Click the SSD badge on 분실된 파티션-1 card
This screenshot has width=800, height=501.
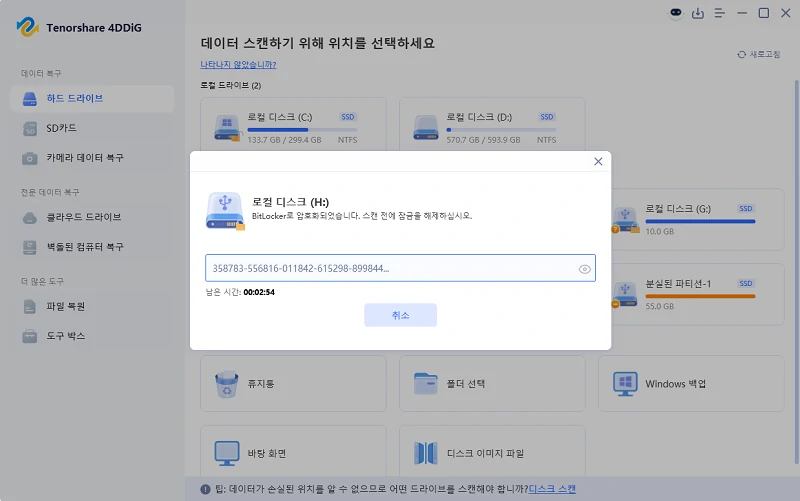click(746, 283)
